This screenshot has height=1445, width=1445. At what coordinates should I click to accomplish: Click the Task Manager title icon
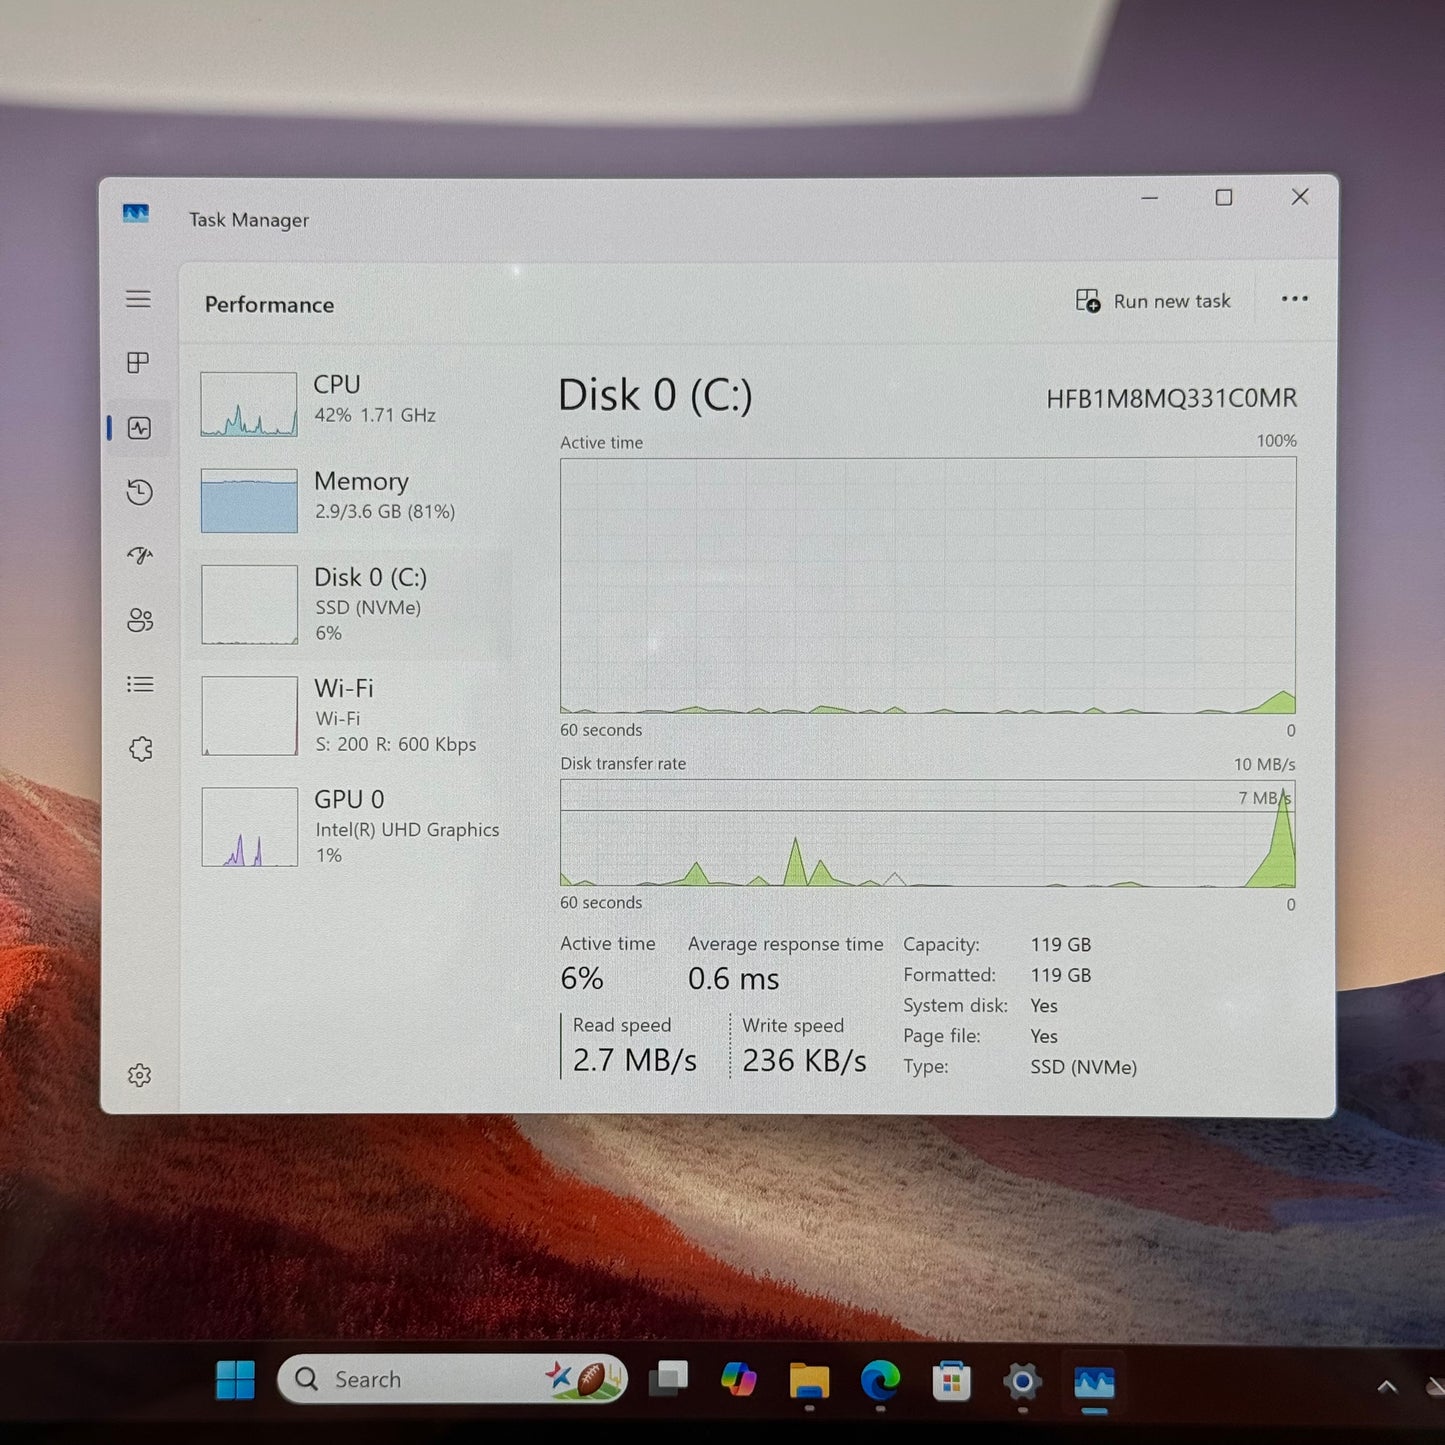[136, 214]
